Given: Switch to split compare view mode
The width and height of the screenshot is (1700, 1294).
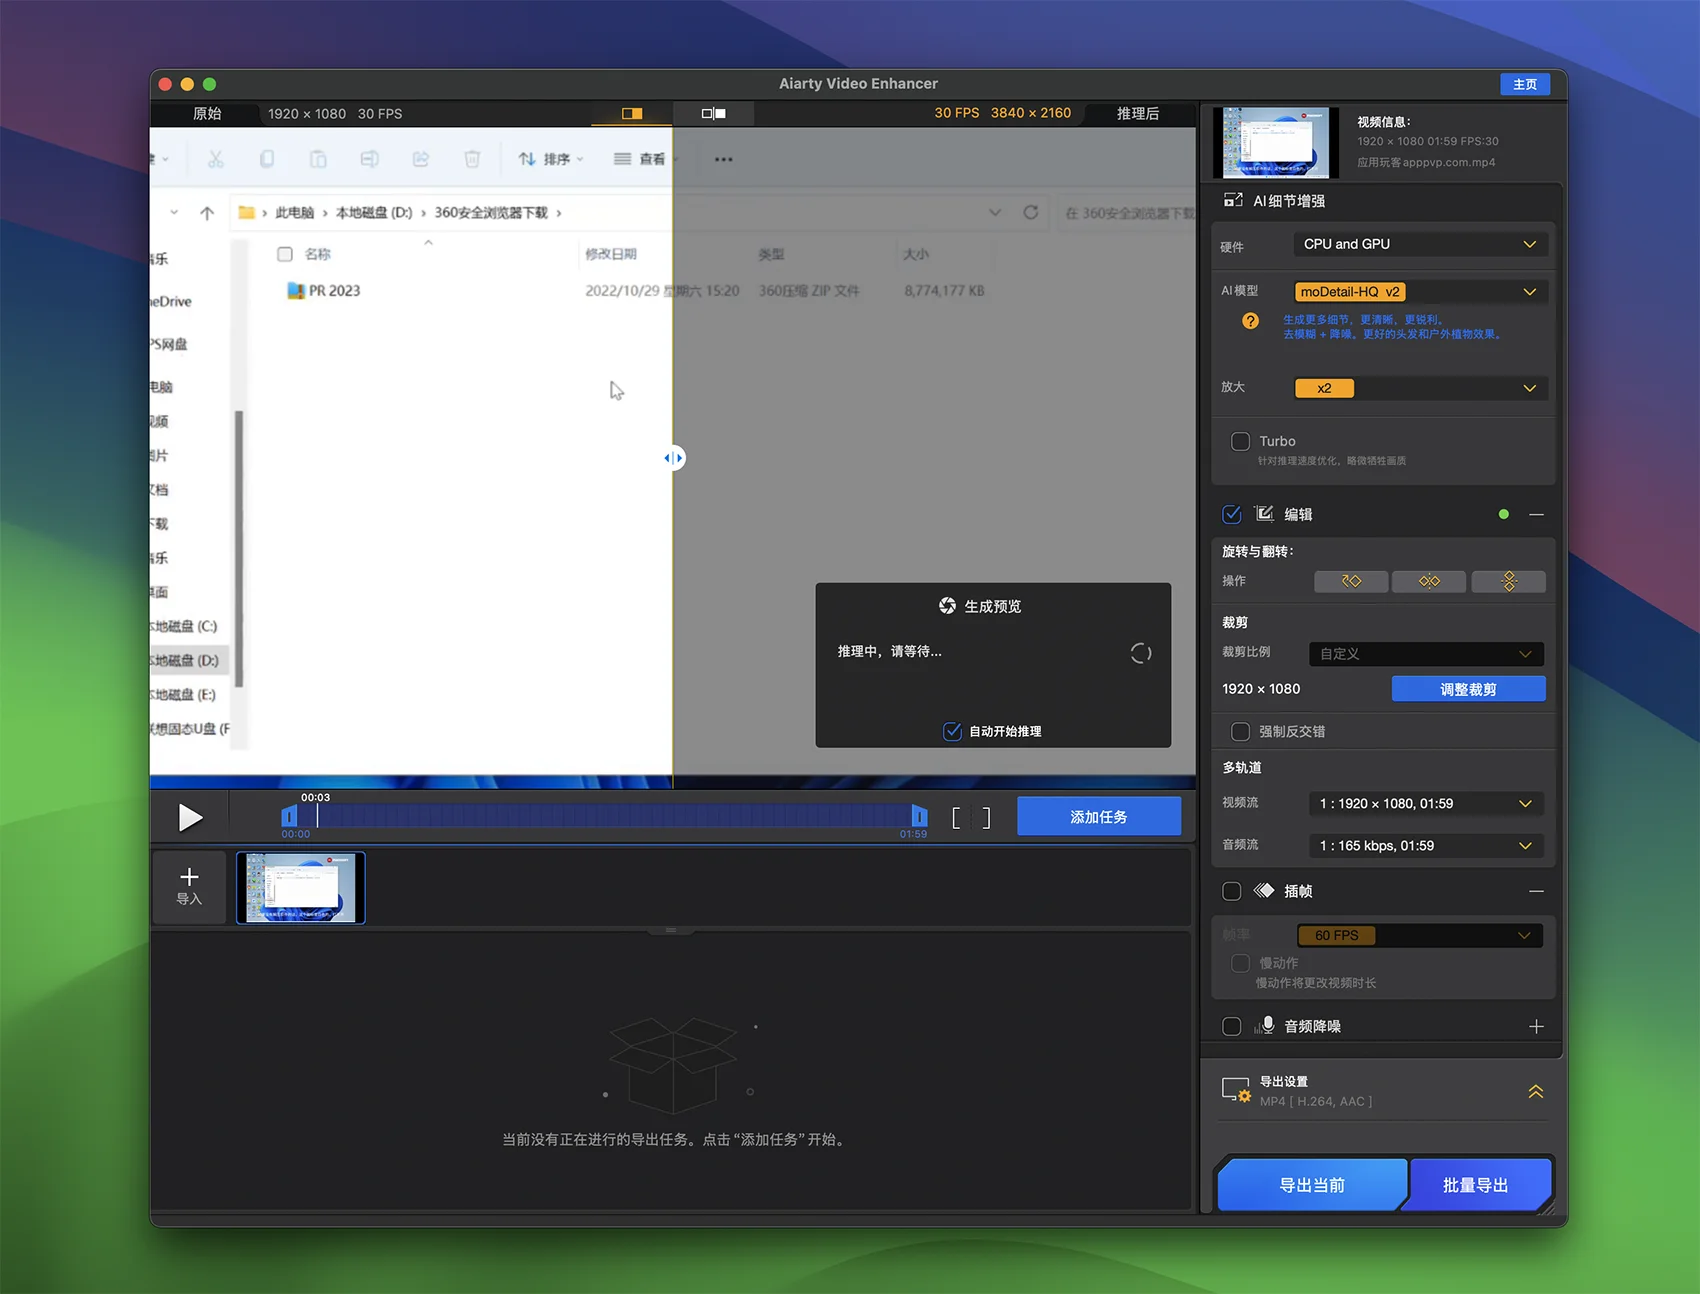Looking at the screenshot, I should tap(632, 113).
